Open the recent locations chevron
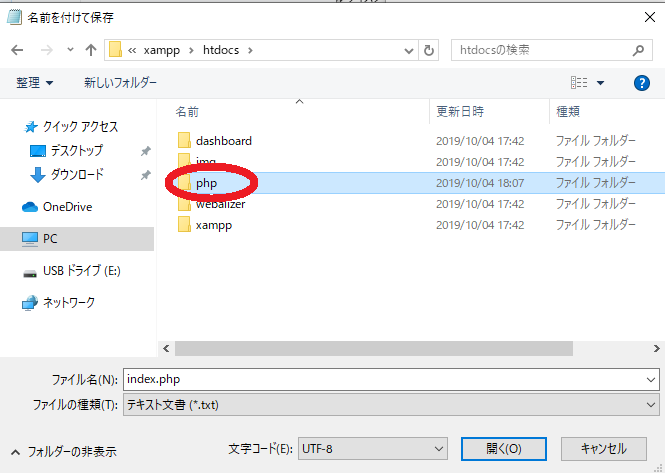The image size is (665, 473). tap(70, 50)
